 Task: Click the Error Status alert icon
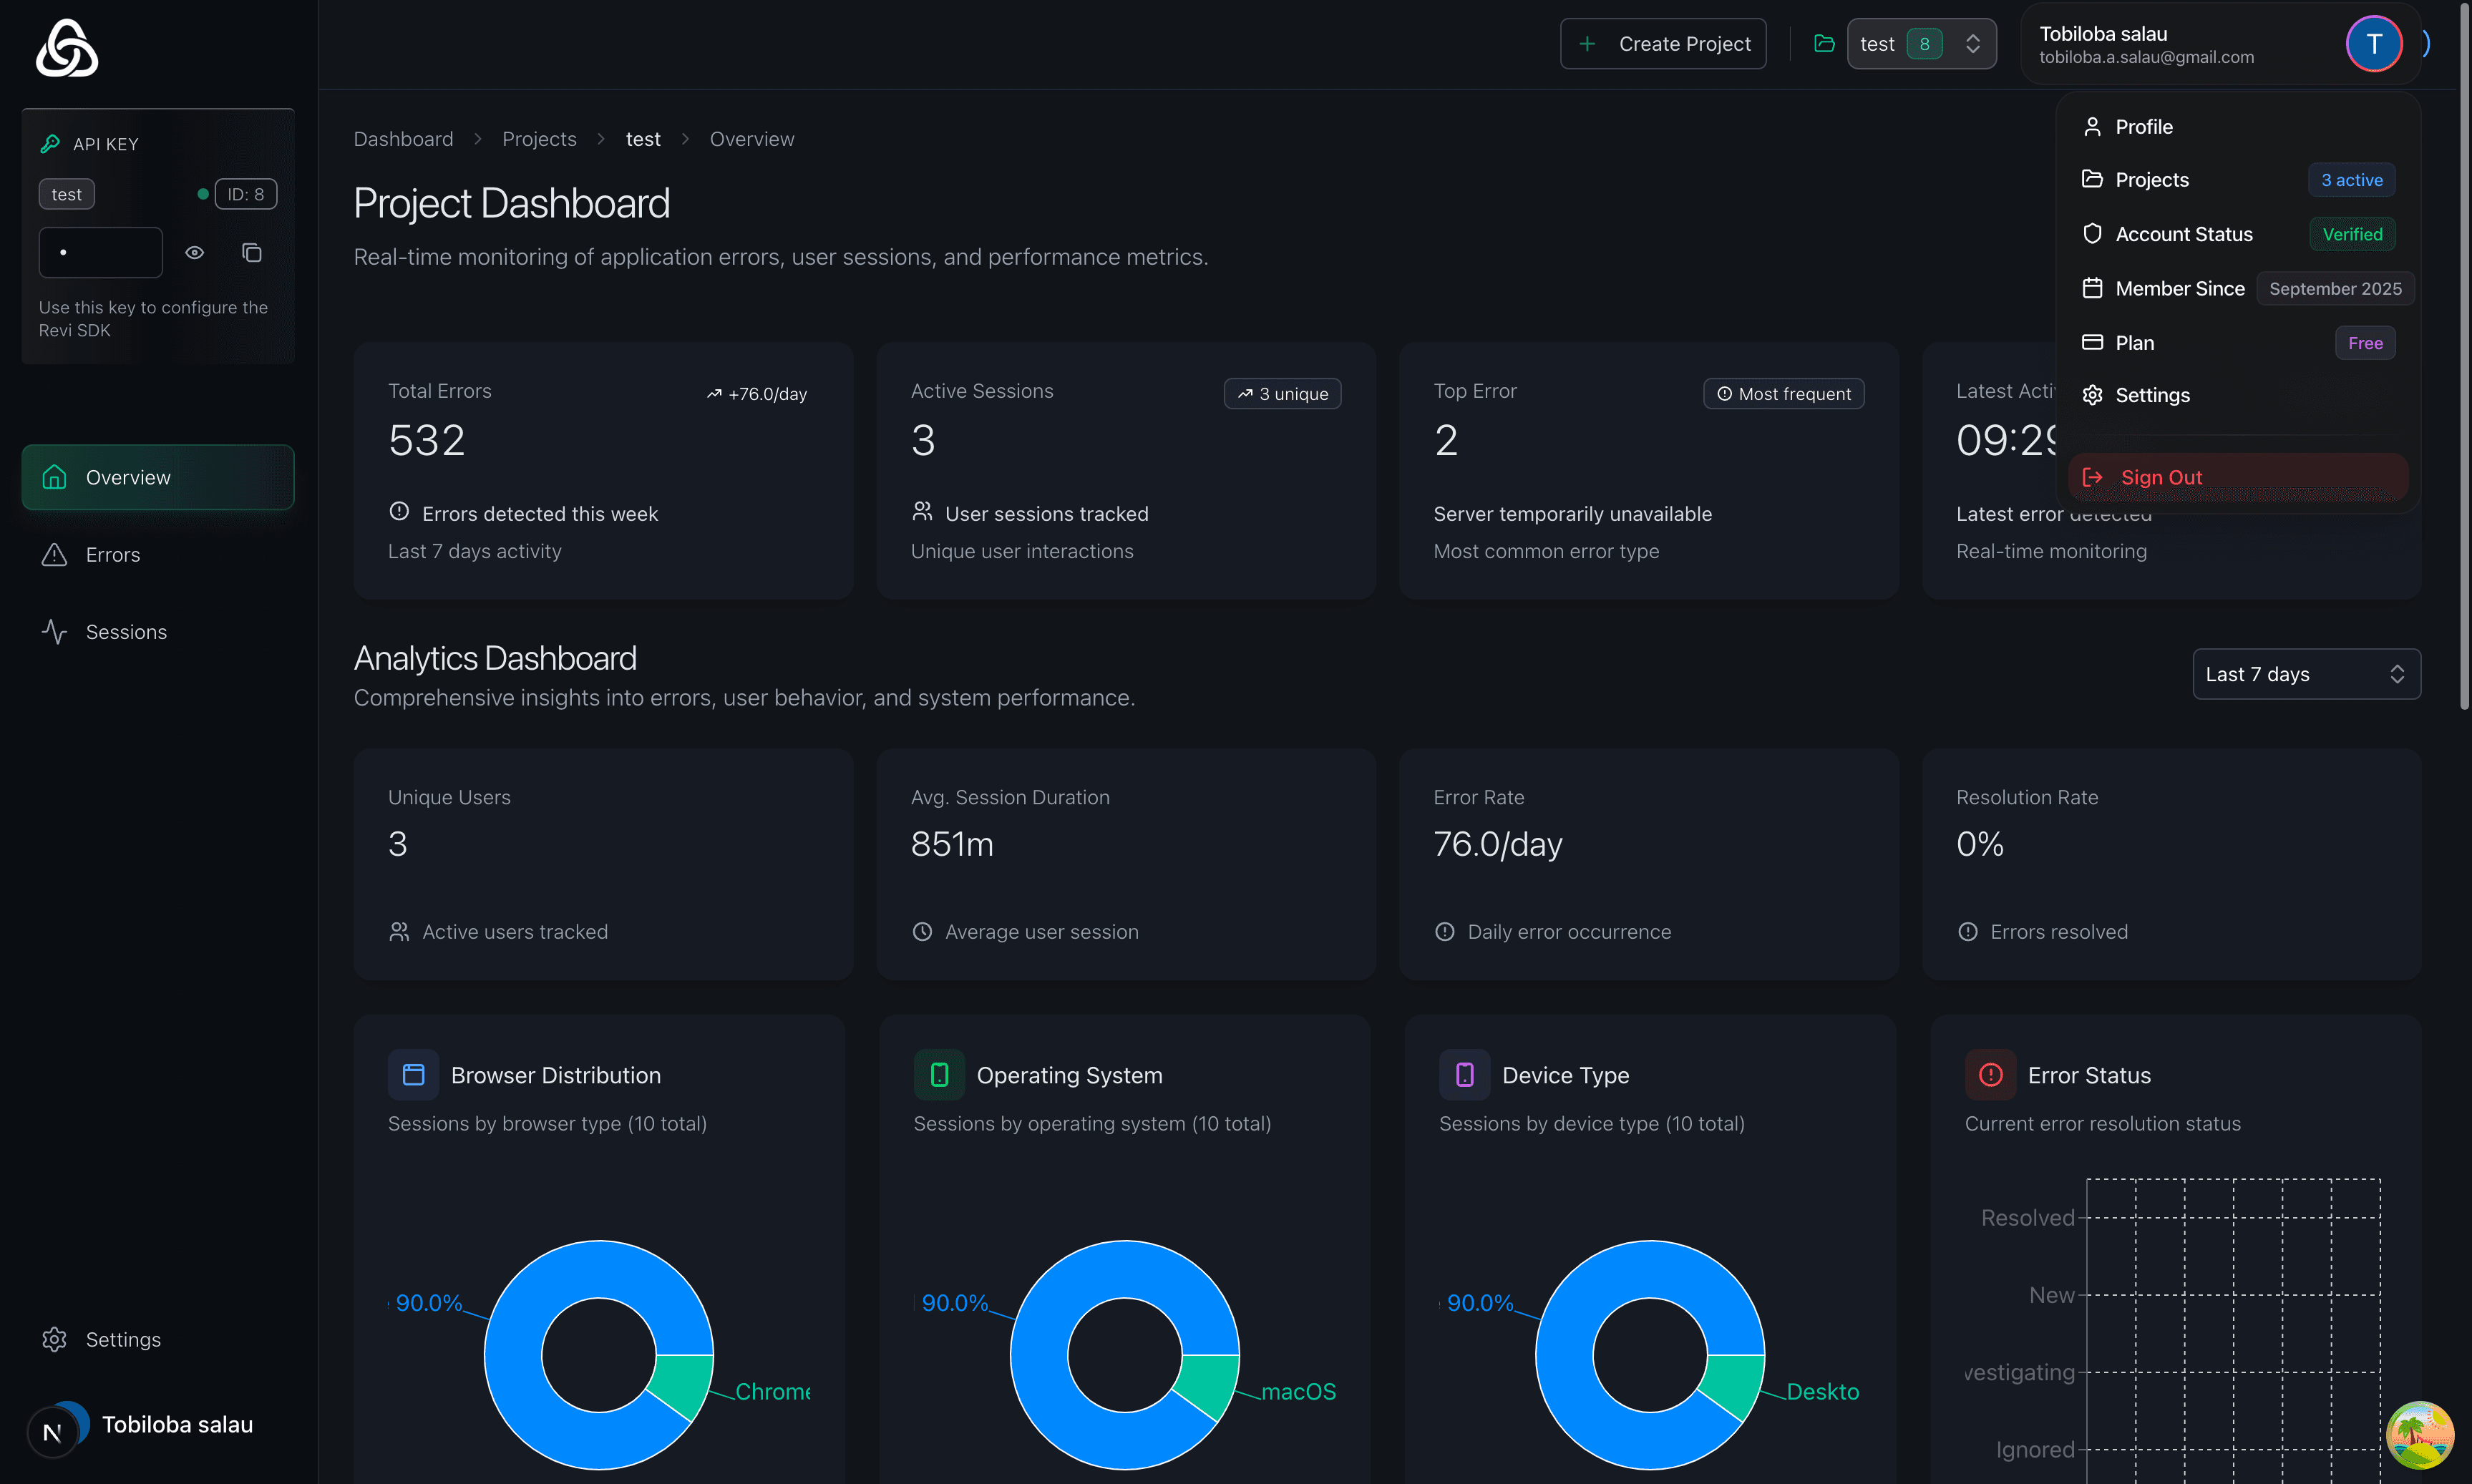point(1990,1074)
